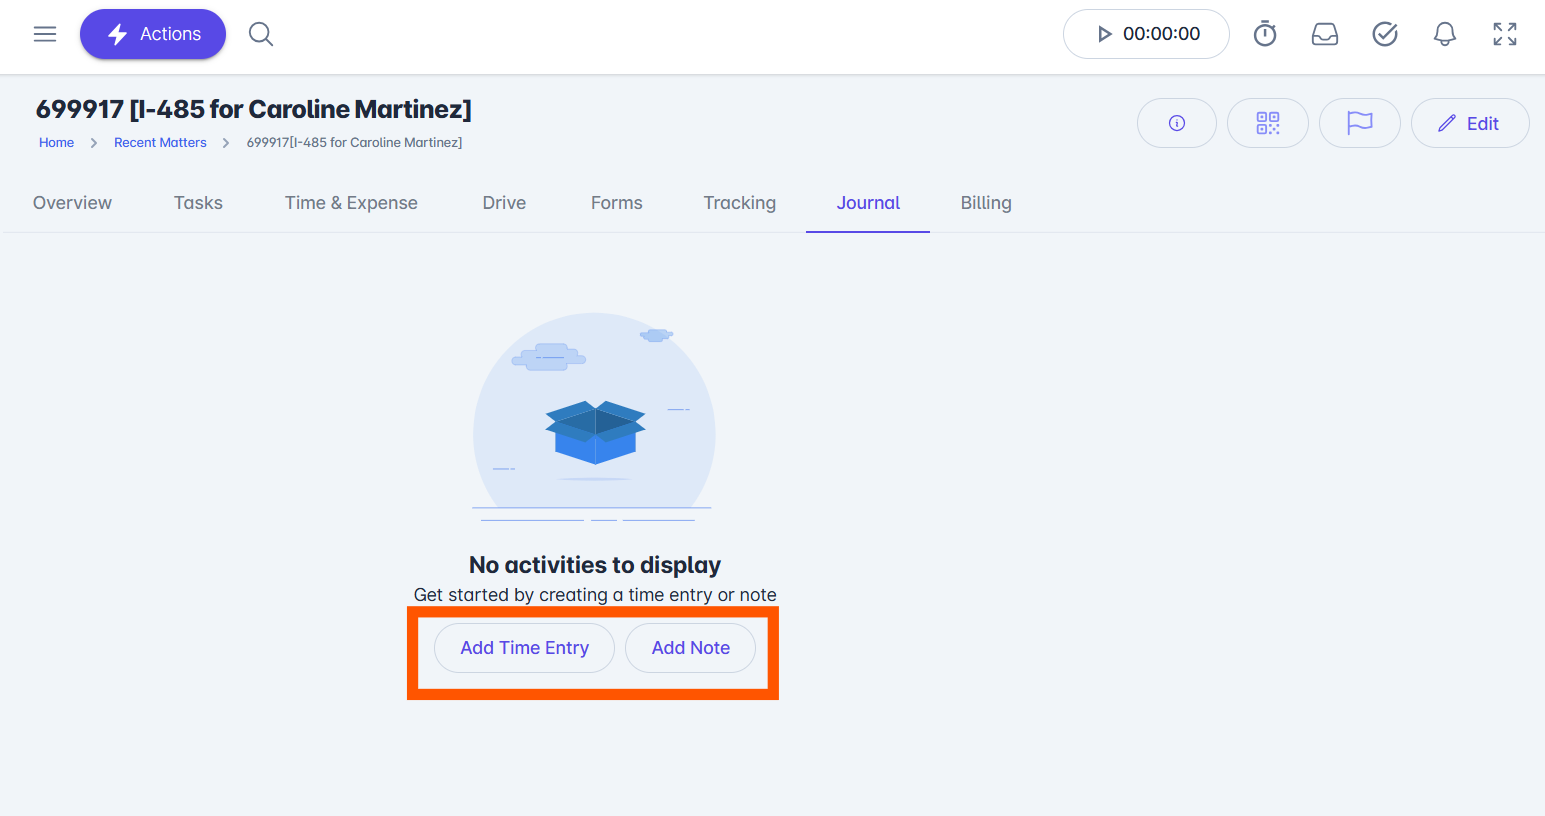Open the Actions menu button

pos(153,34)
